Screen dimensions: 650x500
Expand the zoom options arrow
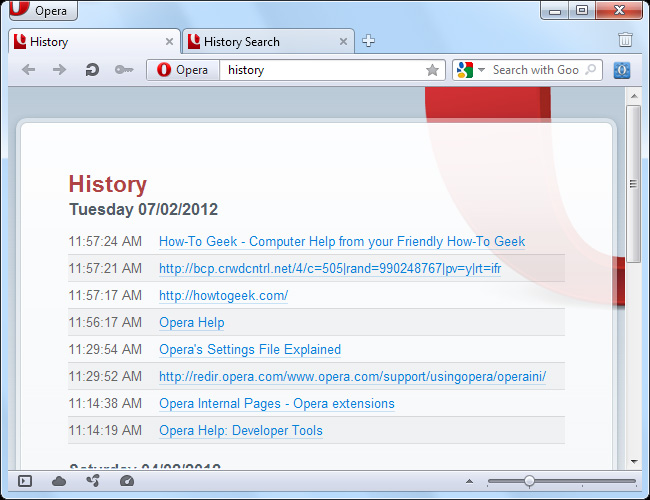tap(469, 481)
